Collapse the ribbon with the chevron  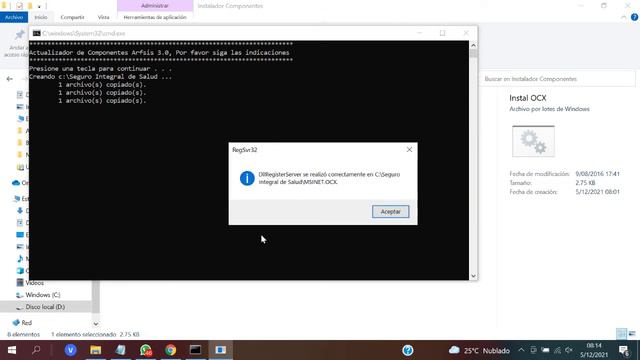(x=623, y=17)
